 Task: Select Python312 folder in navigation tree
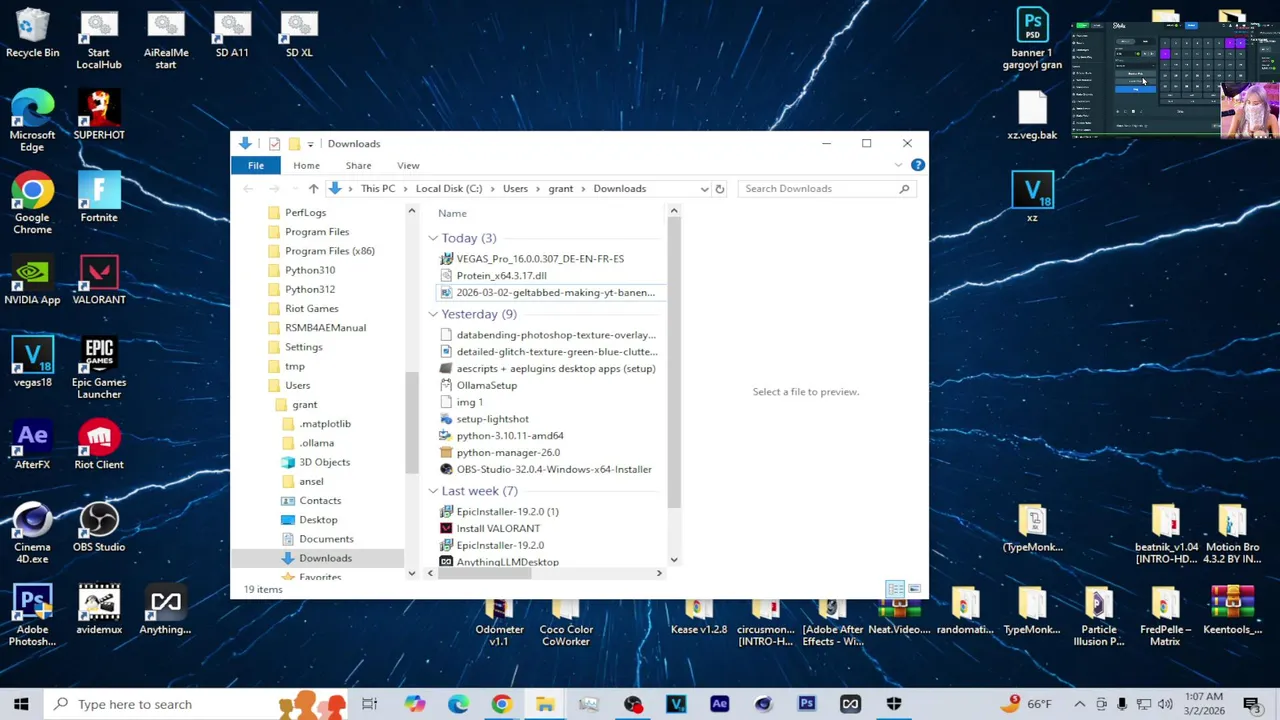tap(310, 289)
